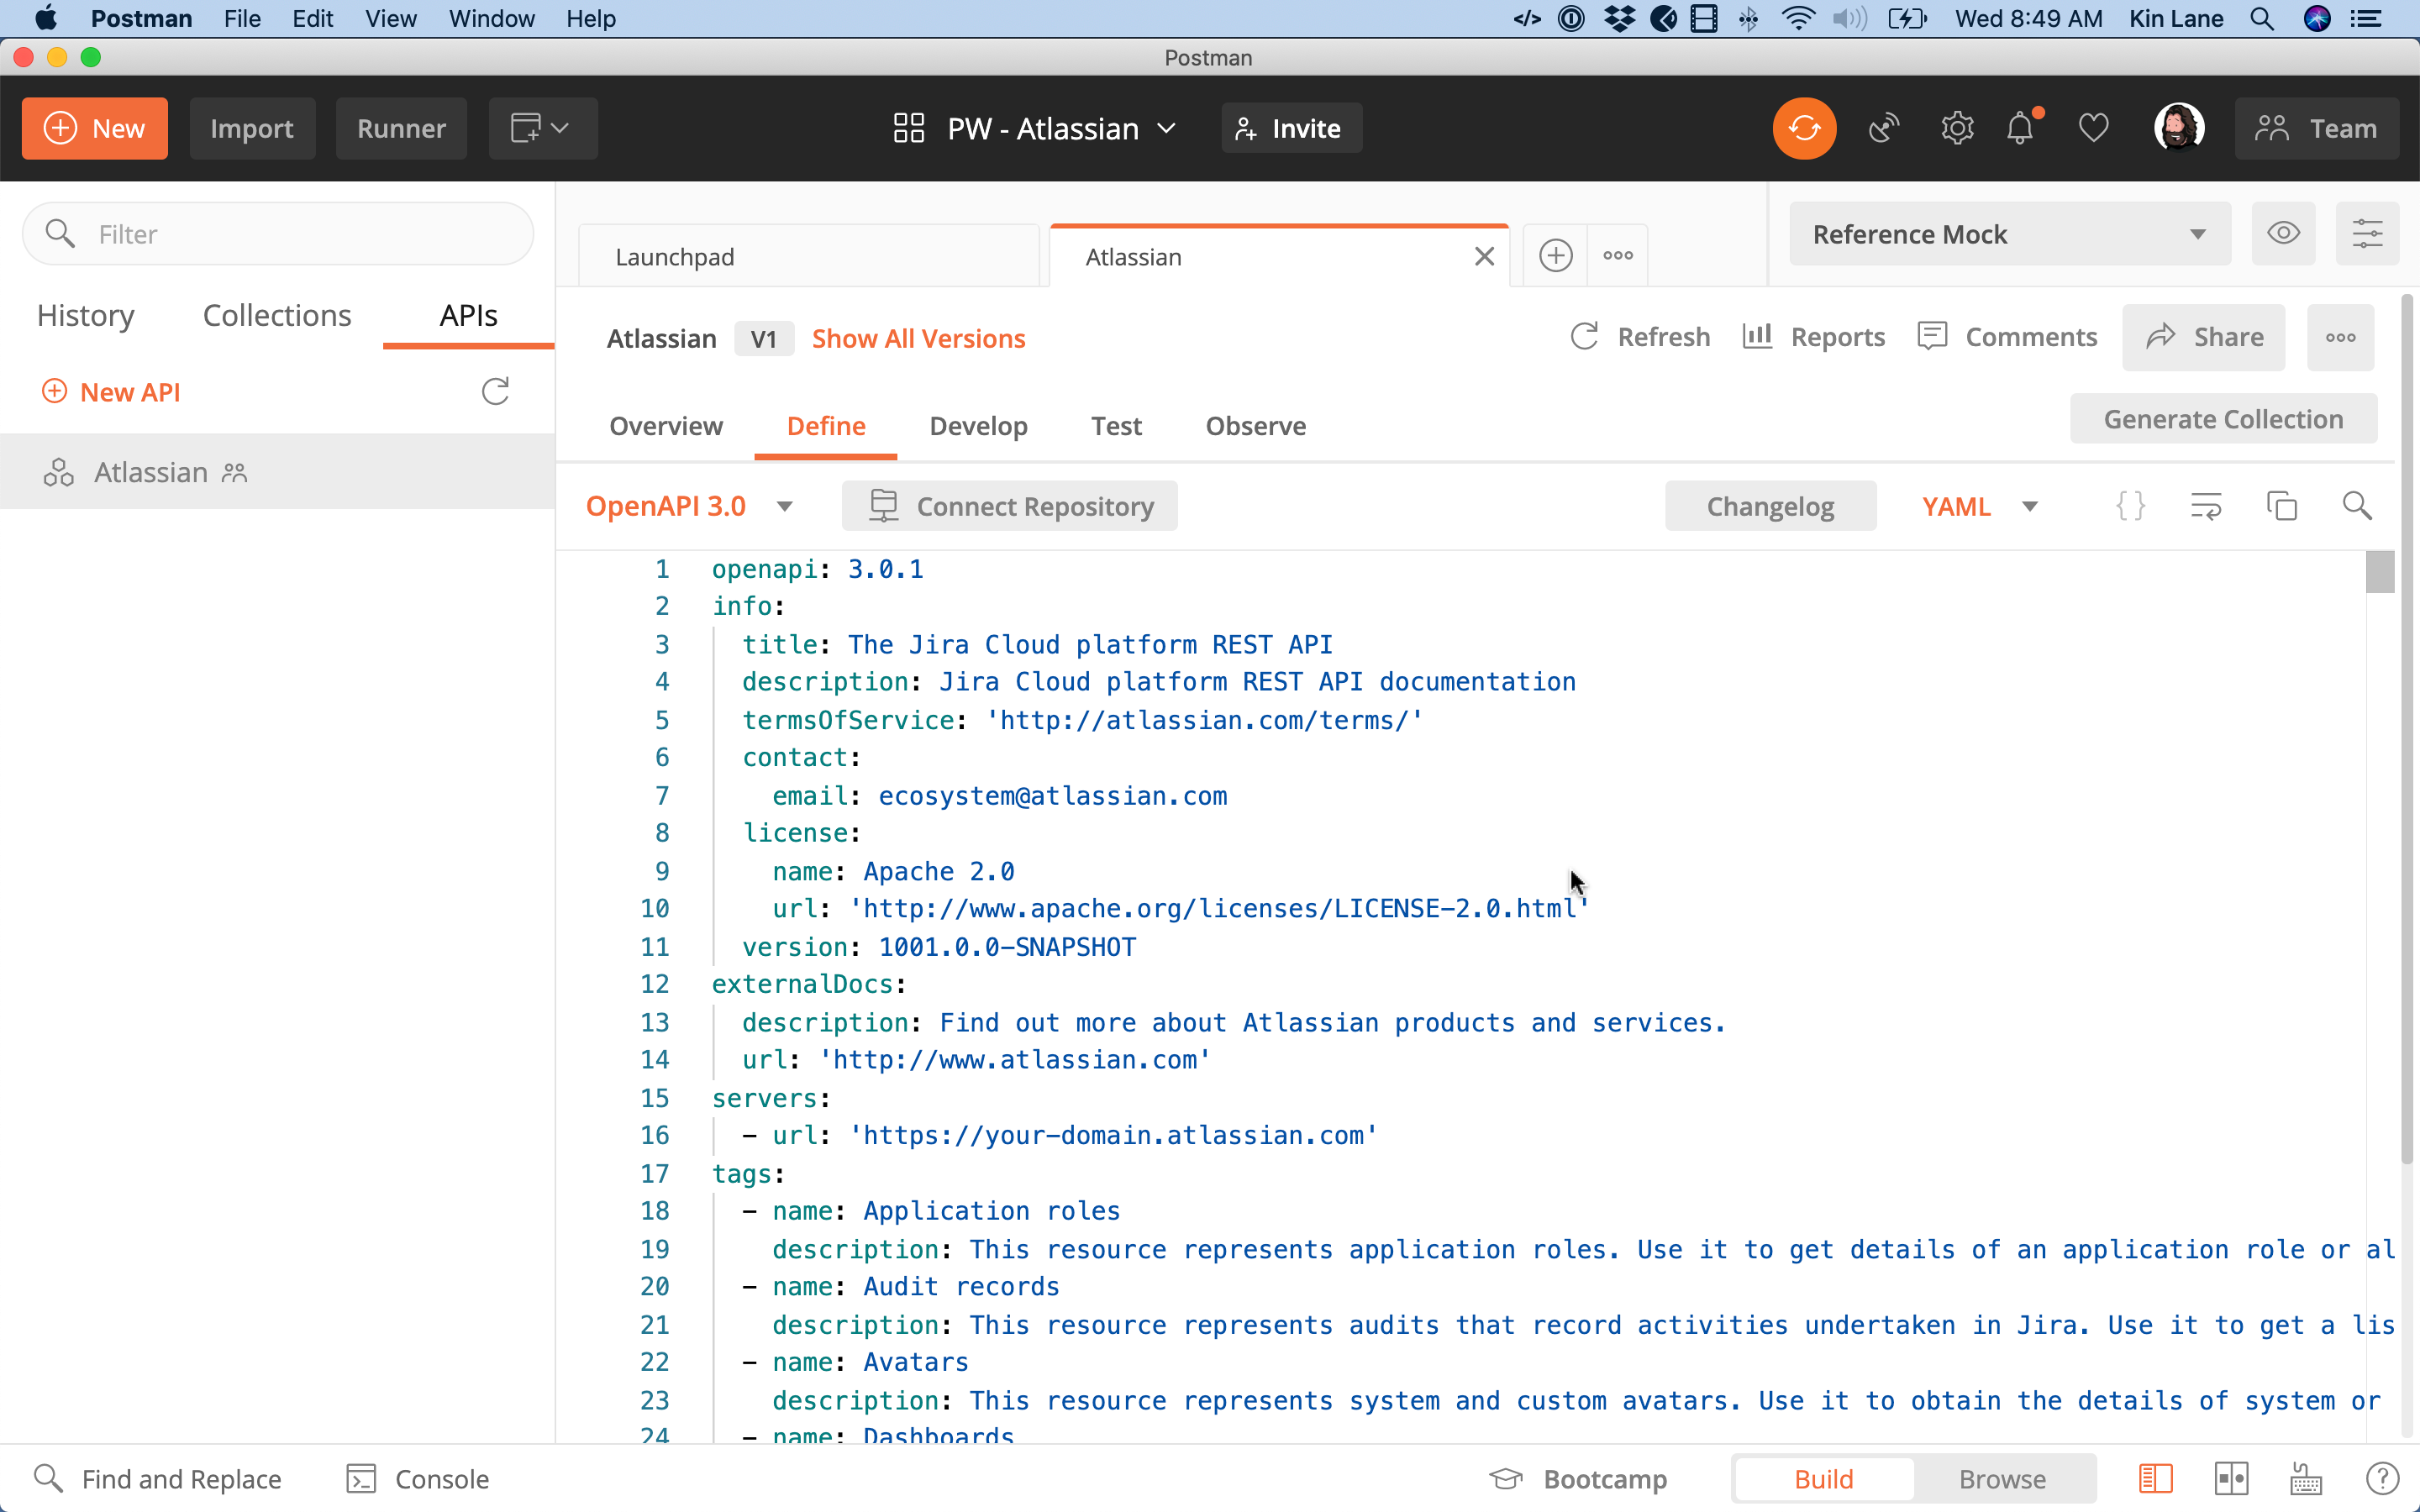Viewport: 2420px width, 1512px height.
Task: Open tab options three-dot menu
Action: [1618, 256]
